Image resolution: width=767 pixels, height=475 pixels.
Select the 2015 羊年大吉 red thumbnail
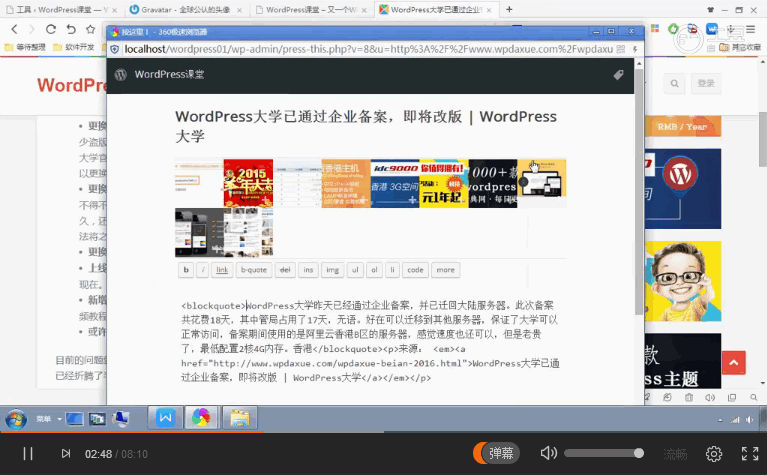pos(248,183)
